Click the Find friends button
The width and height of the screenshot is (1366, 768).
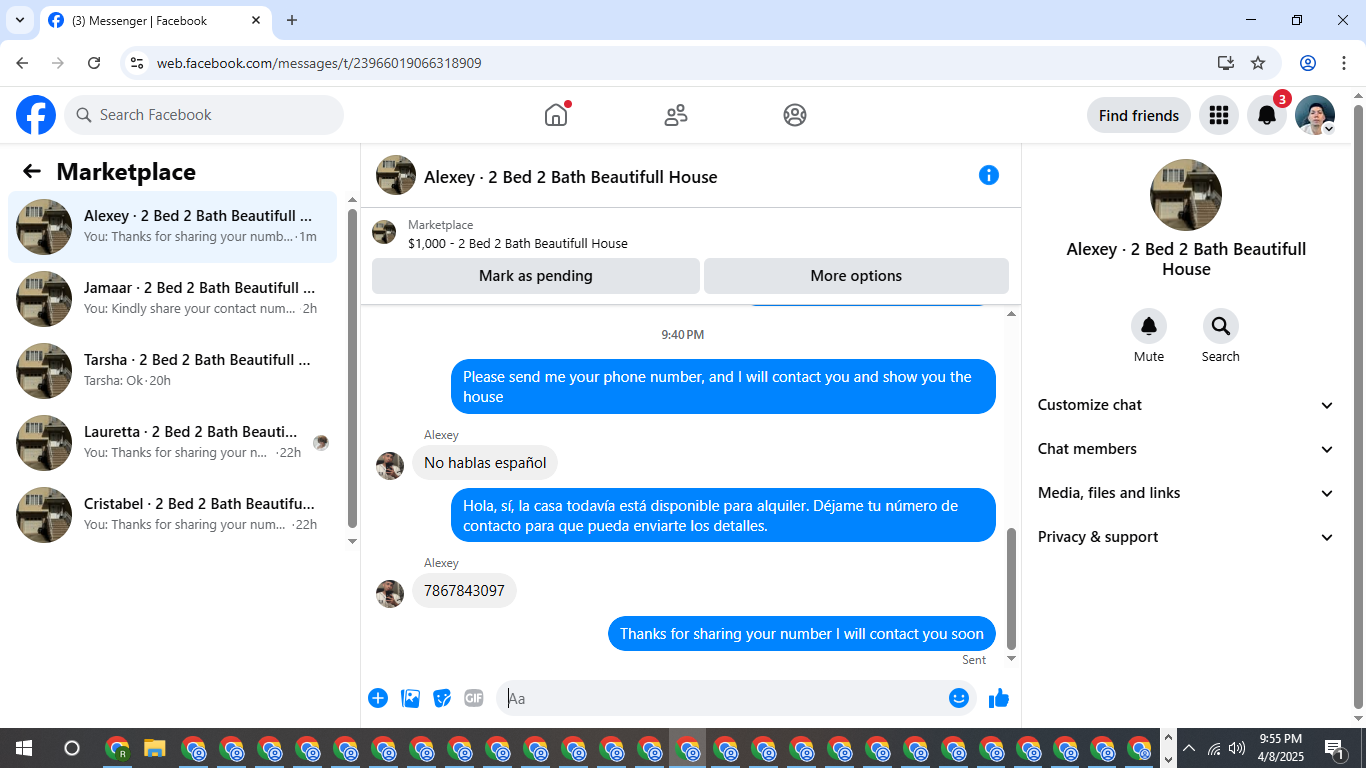pyautogui.click(x=1139, y=115)
